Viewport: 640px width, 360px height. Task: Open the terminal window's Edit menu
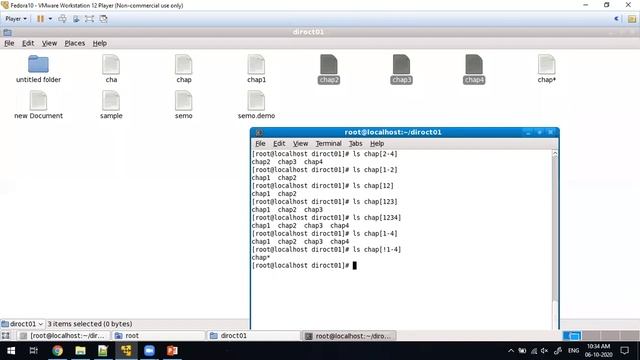pos(279,144)
